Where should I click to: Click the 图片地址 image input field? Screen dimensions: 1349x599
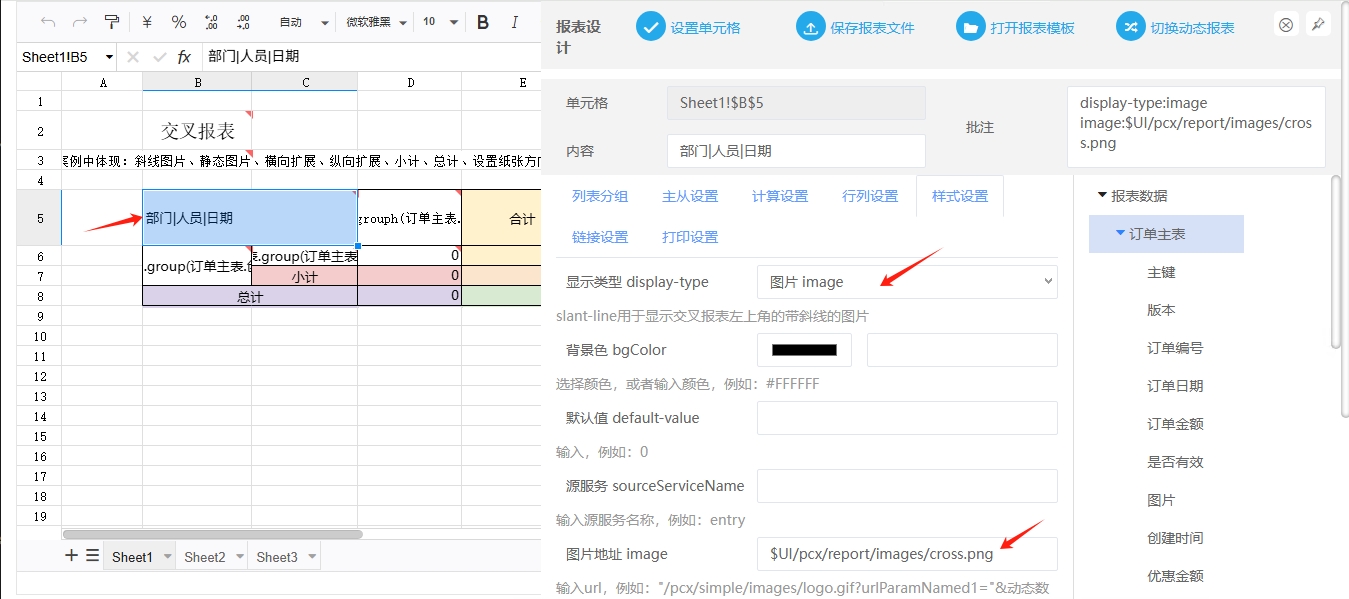(906, 554)
